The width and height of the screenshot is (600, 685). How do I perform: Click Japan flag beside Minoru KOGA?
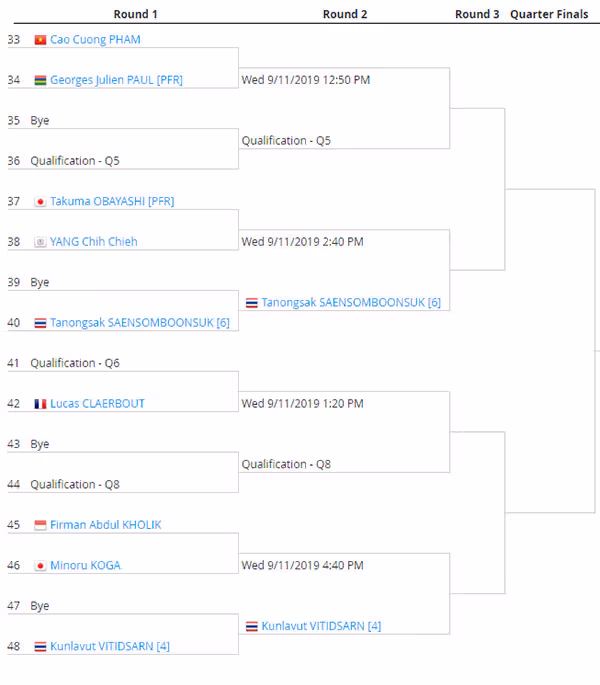[40, 566]
